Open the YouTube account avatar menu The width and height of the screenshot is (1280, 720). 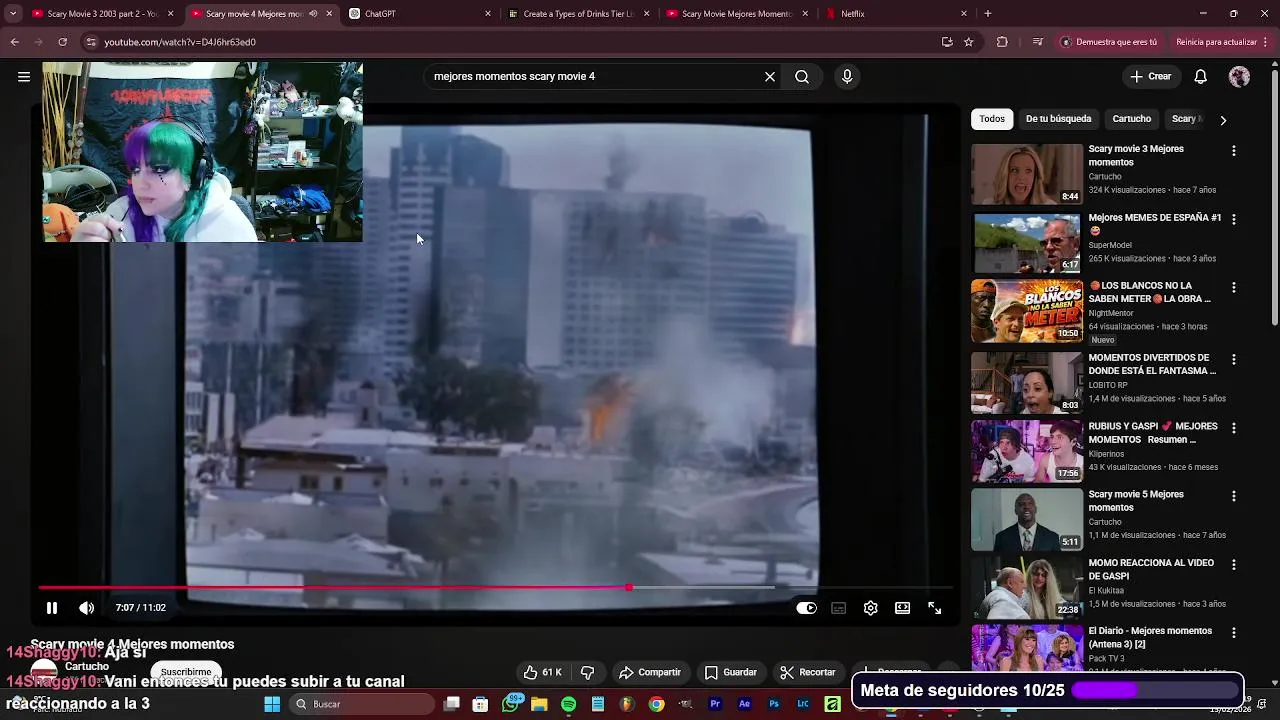click(1240, 76)
